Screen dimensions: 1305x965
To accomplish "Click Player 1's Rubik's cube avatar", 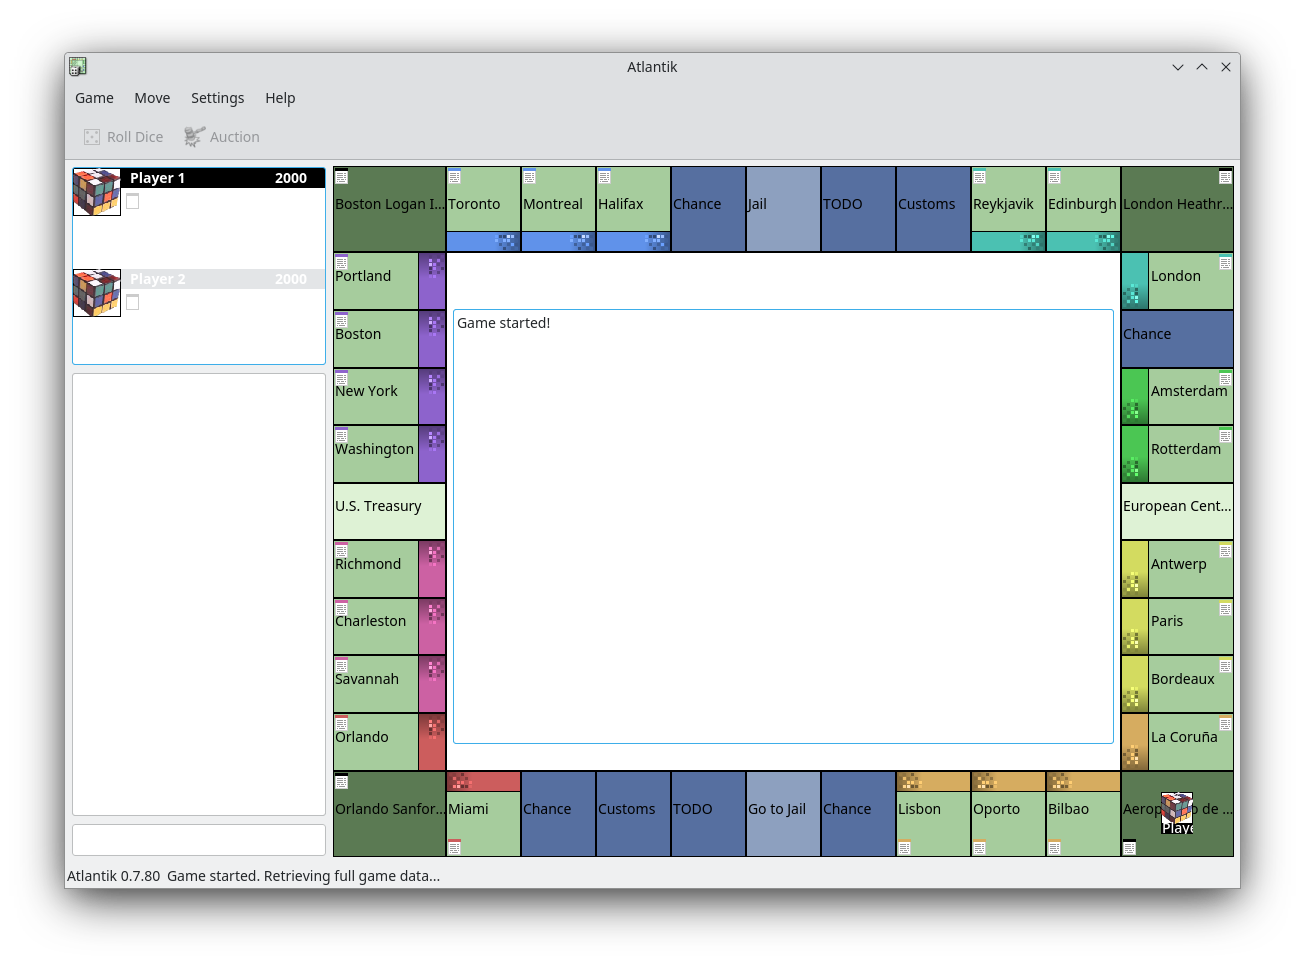I will (97, 192).
